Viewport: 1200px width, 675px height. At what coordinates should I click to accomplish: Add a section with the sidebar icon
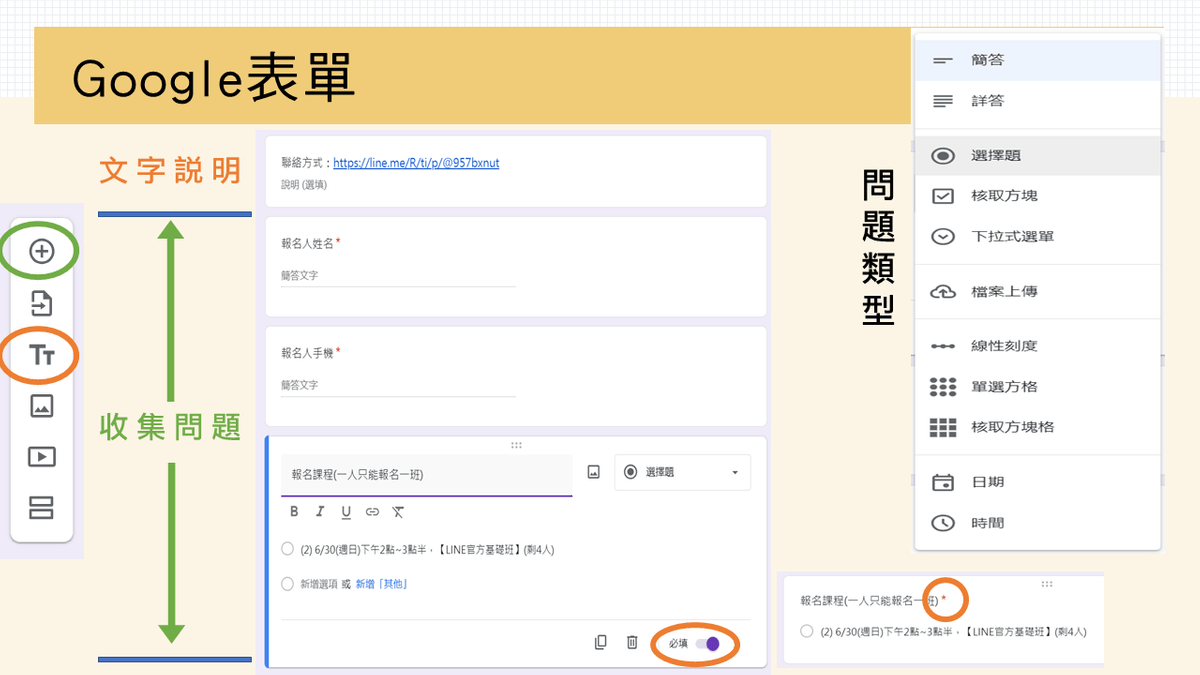click(x=42, y=508)
